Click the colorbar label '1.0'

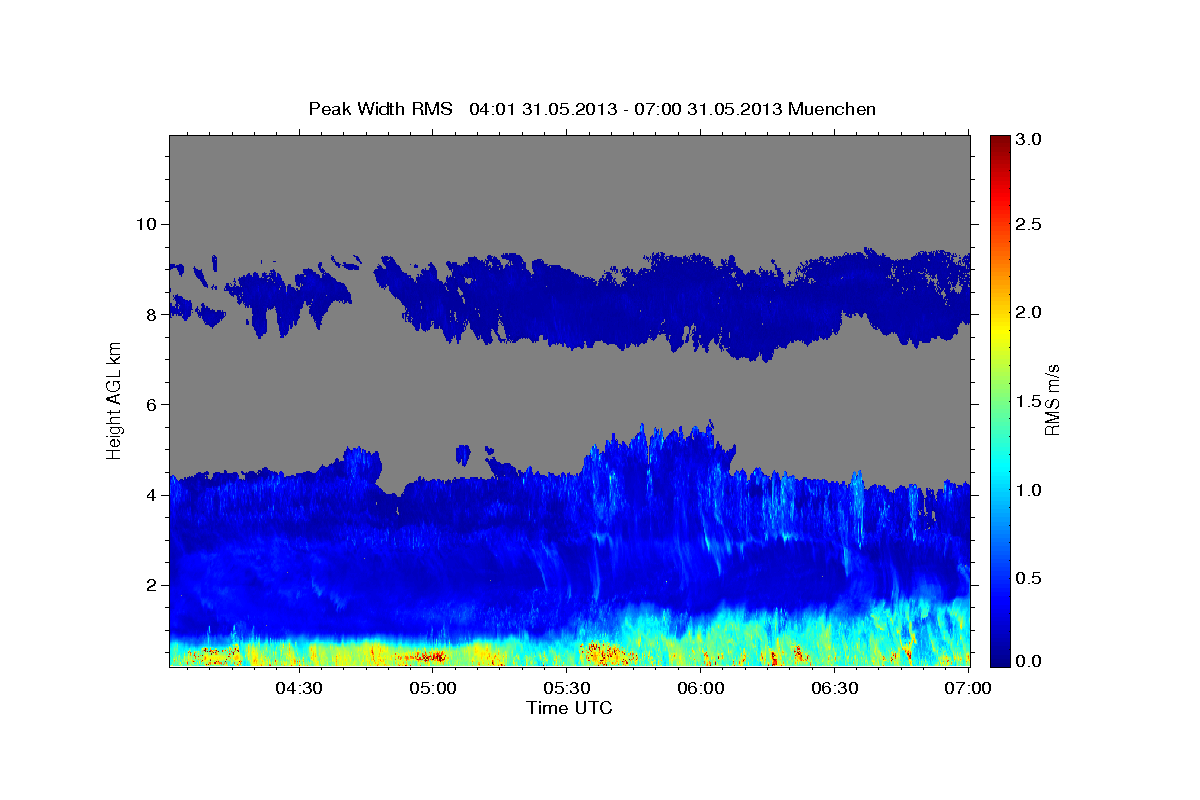click(x=1029, y=490)
